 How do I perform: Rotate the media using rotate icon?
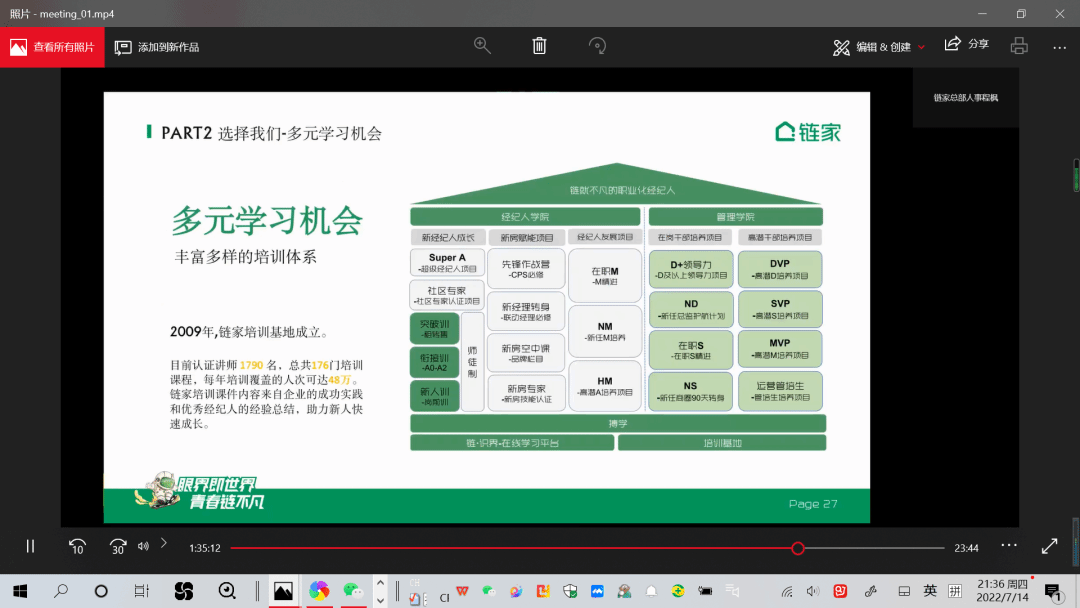[597, 46]
